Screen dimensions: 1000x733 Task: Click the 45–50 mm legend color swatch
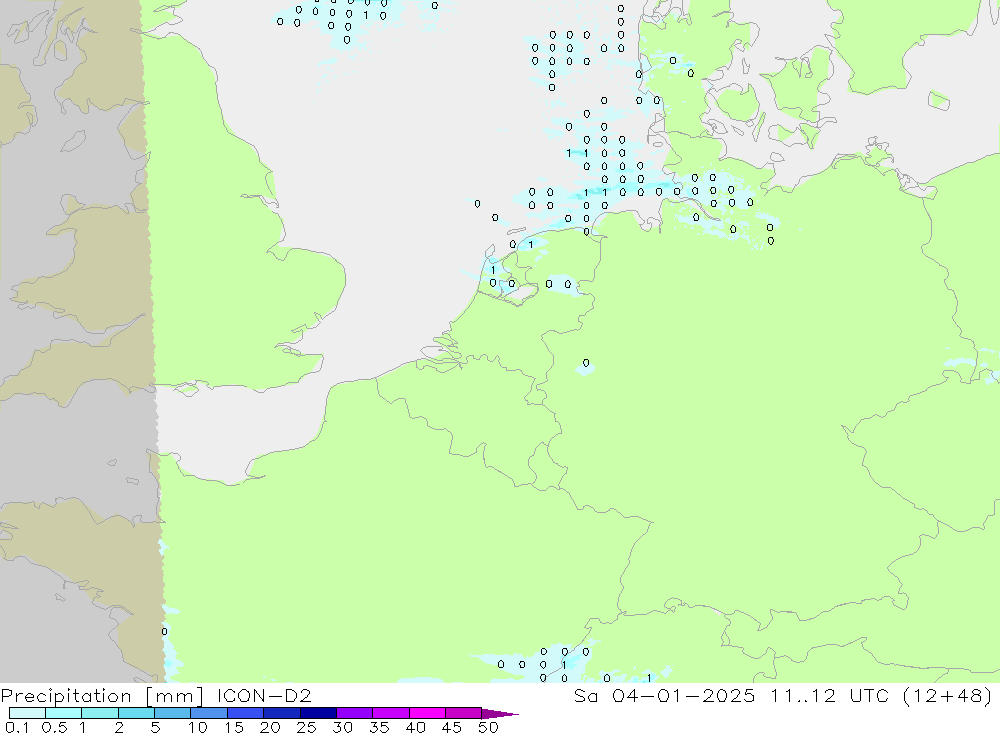[463, 713]
